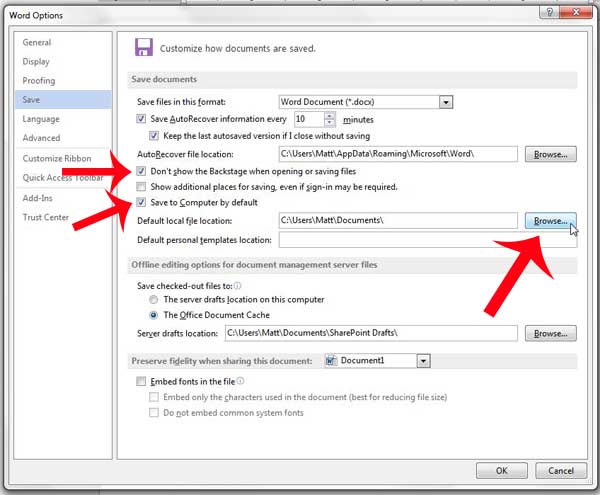Close the Word Options dialog window
This screenshot has width=600, height=495.
tap(576, 12)
